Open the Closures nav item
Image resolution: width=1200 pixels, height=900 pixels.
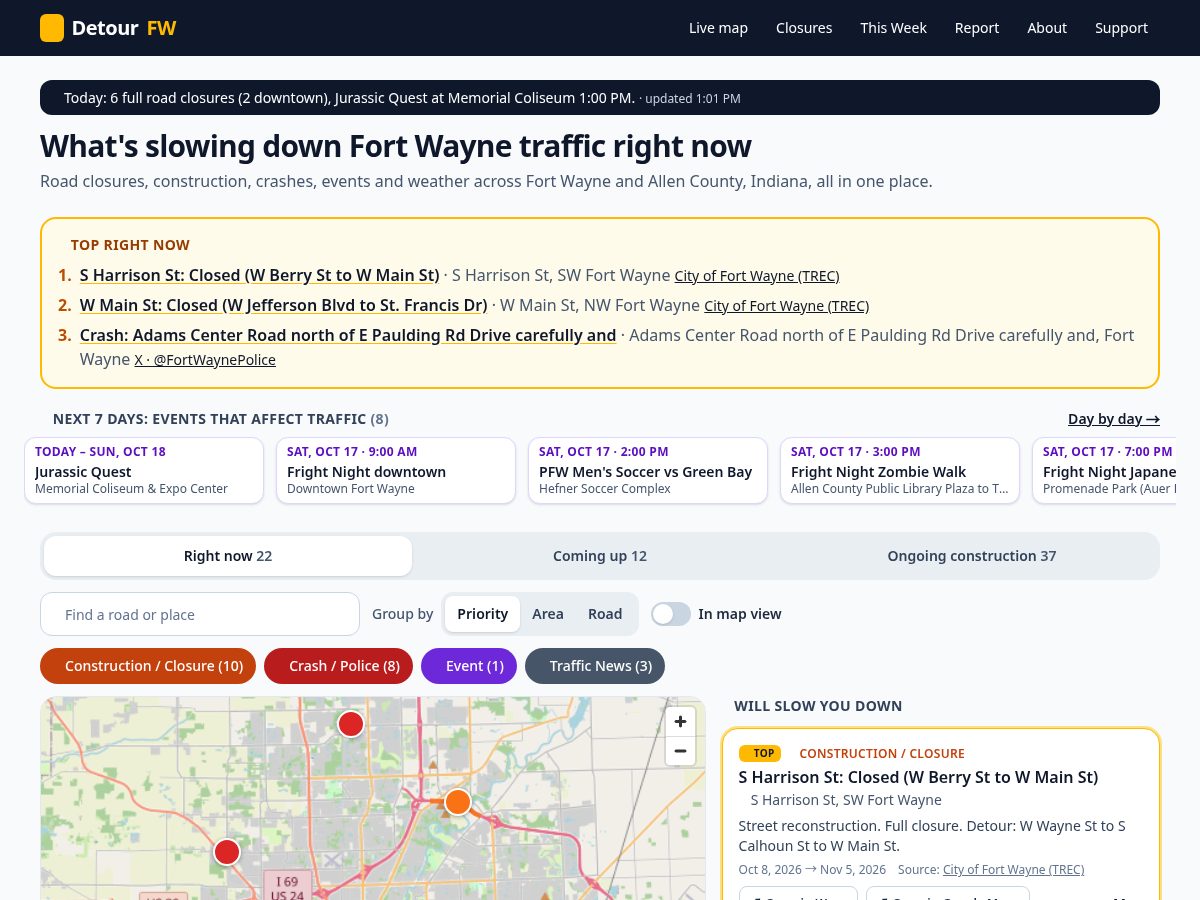804,28
